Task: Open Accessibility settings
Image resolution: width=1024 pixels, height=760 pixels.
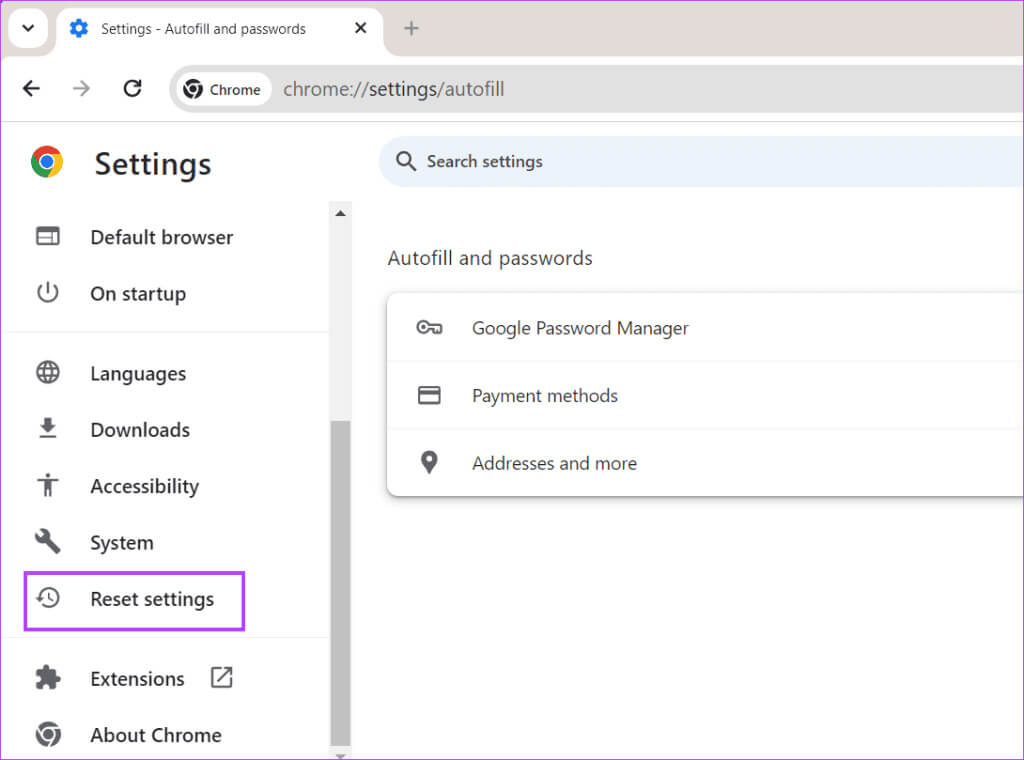Action: click(144, 485)
